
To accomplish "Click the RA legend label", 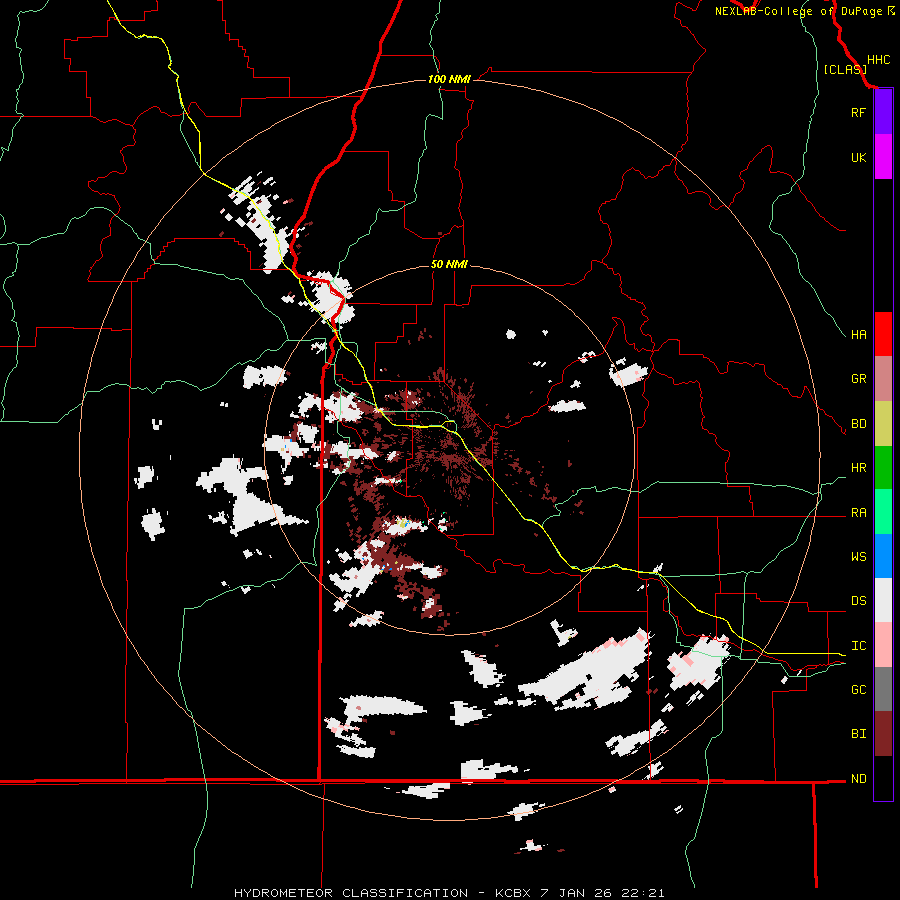I will 858,513.
